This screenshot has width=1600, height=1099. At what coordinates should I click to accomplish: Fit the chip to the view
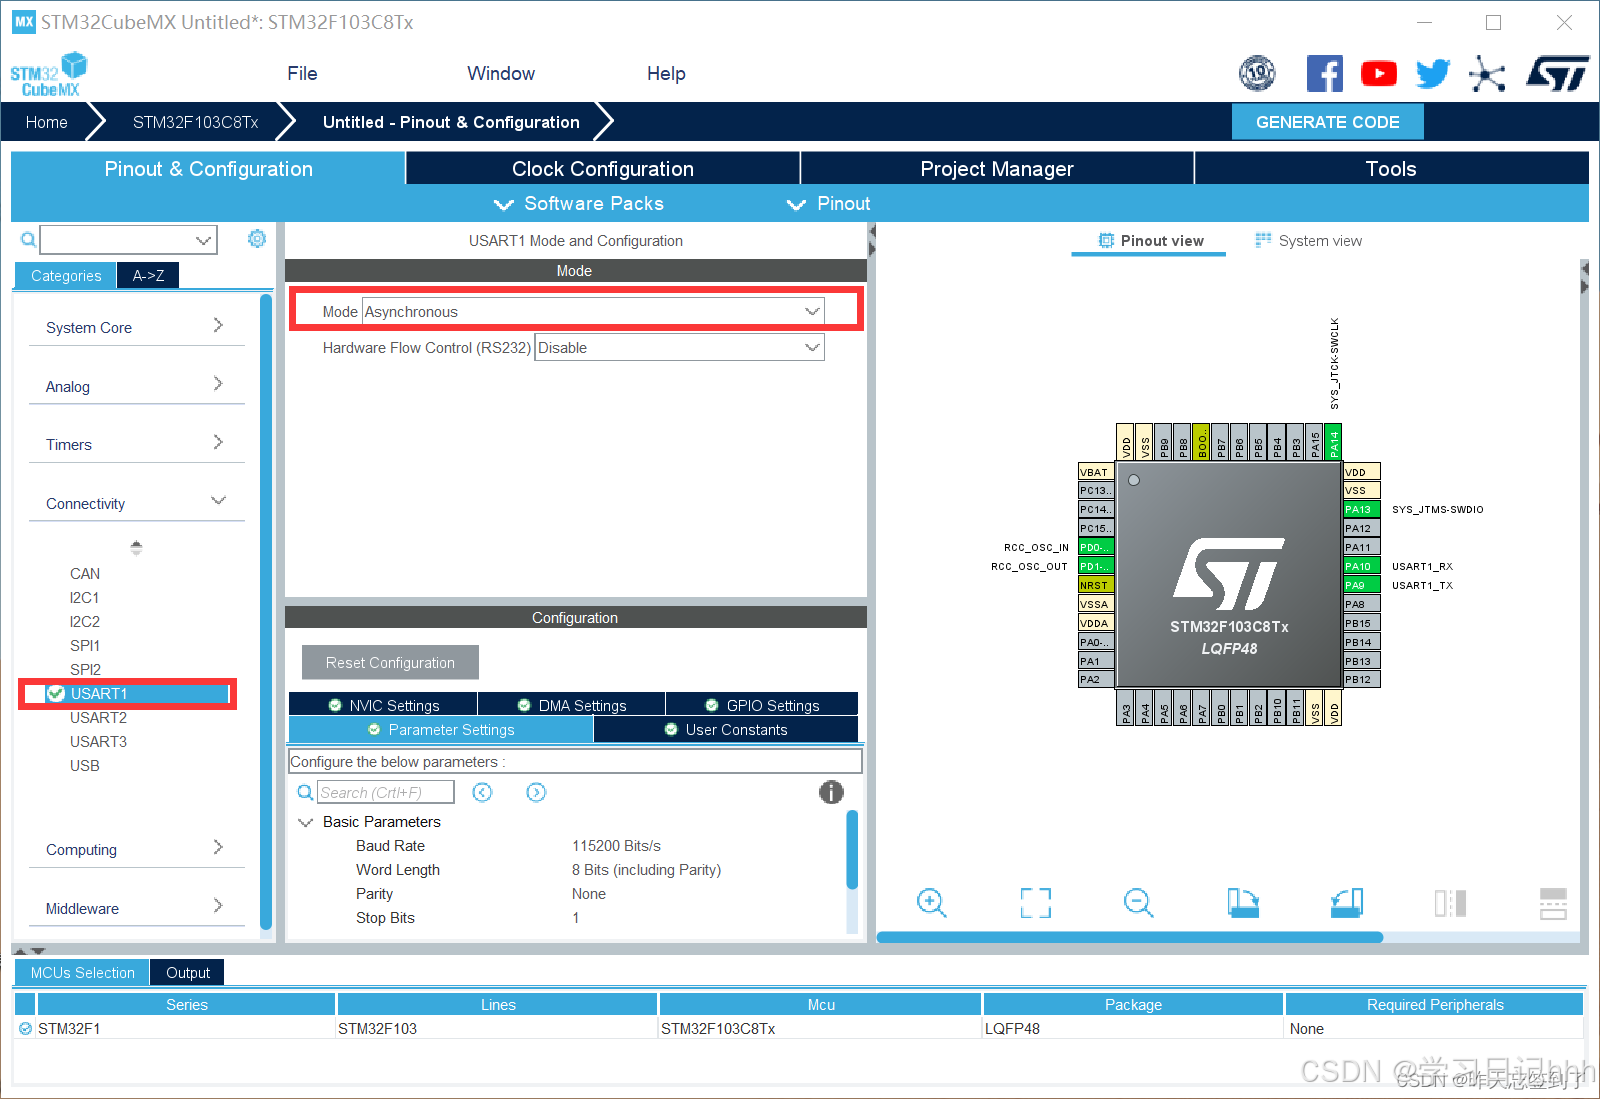tap(1036, 903)
